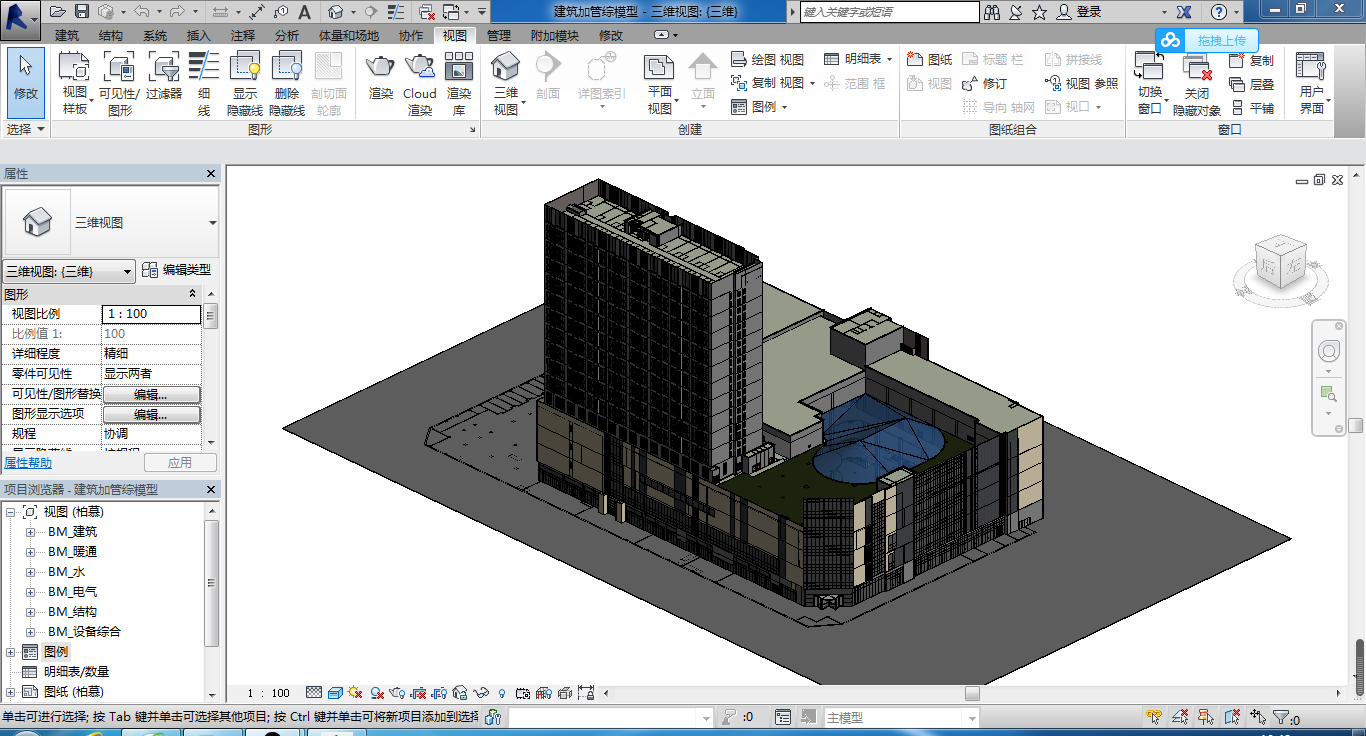Viewport: 1366px width, 736px height.
Task: Click the 拖拽上传 cloud upload button
Action: tap(1206, 41)
